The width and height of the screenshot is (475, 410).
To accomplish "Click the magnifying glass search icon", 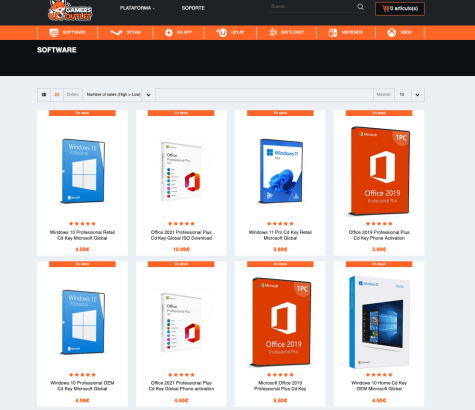I will [360, 7].
